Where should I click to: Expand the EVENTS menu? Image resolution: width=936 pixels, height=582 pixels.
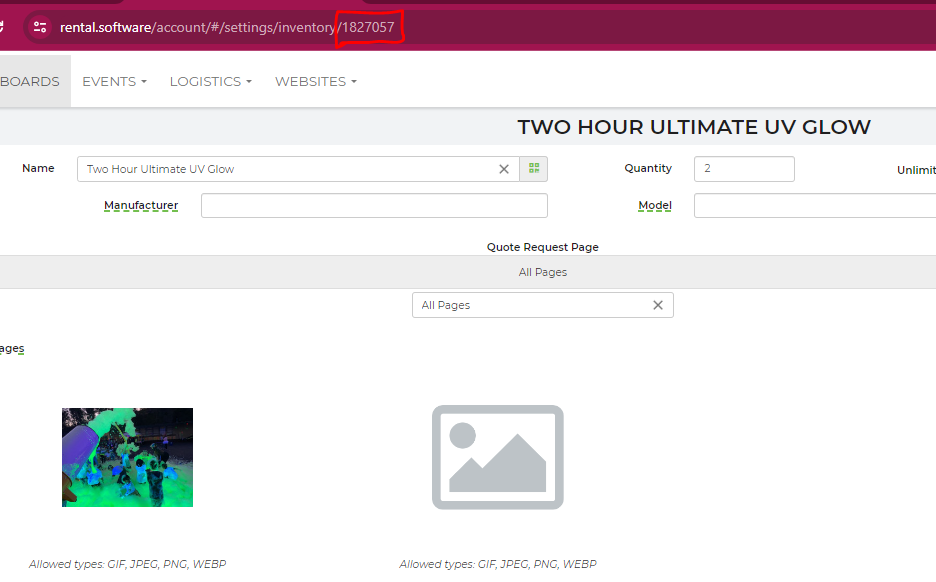pyautogui.click(x=114, y=81)
